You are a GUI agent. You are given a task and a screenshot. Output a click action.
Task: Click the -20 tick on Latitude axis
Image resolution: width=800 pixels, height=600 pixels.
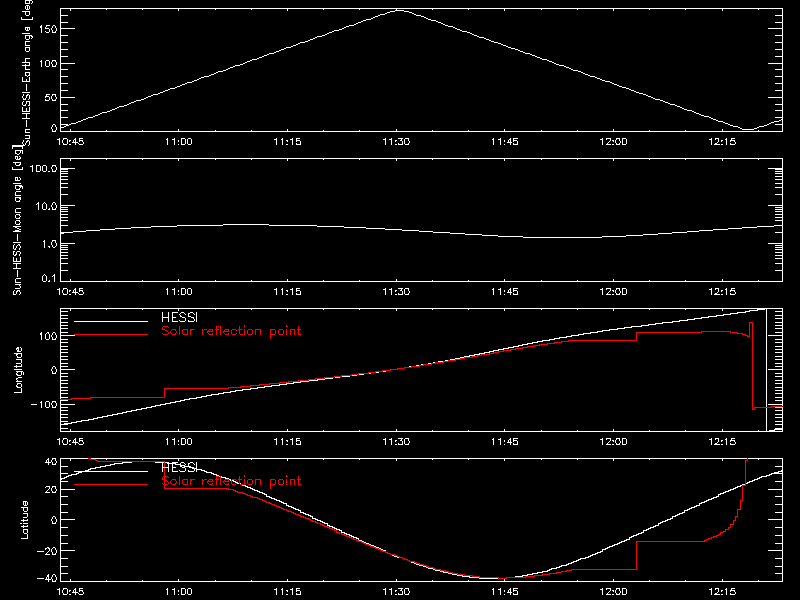point(47,551)
